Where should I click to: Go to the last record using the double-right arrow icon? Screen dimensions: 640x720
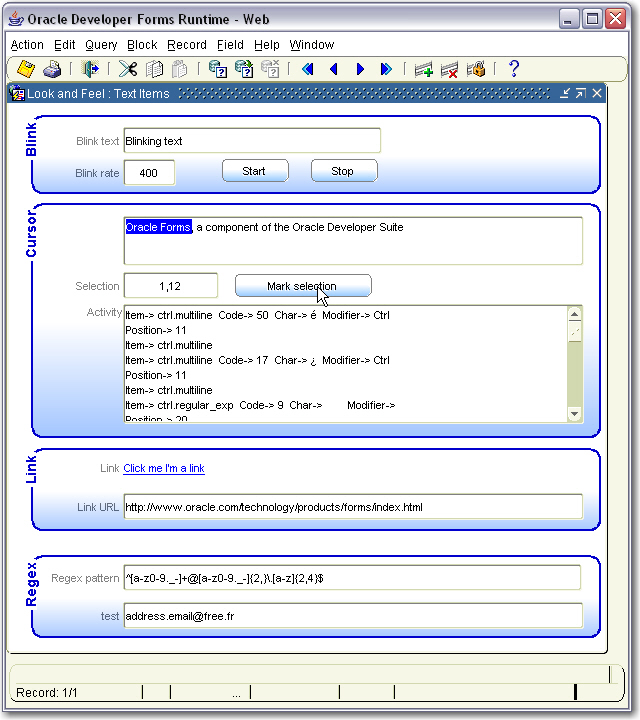point(386,69)
